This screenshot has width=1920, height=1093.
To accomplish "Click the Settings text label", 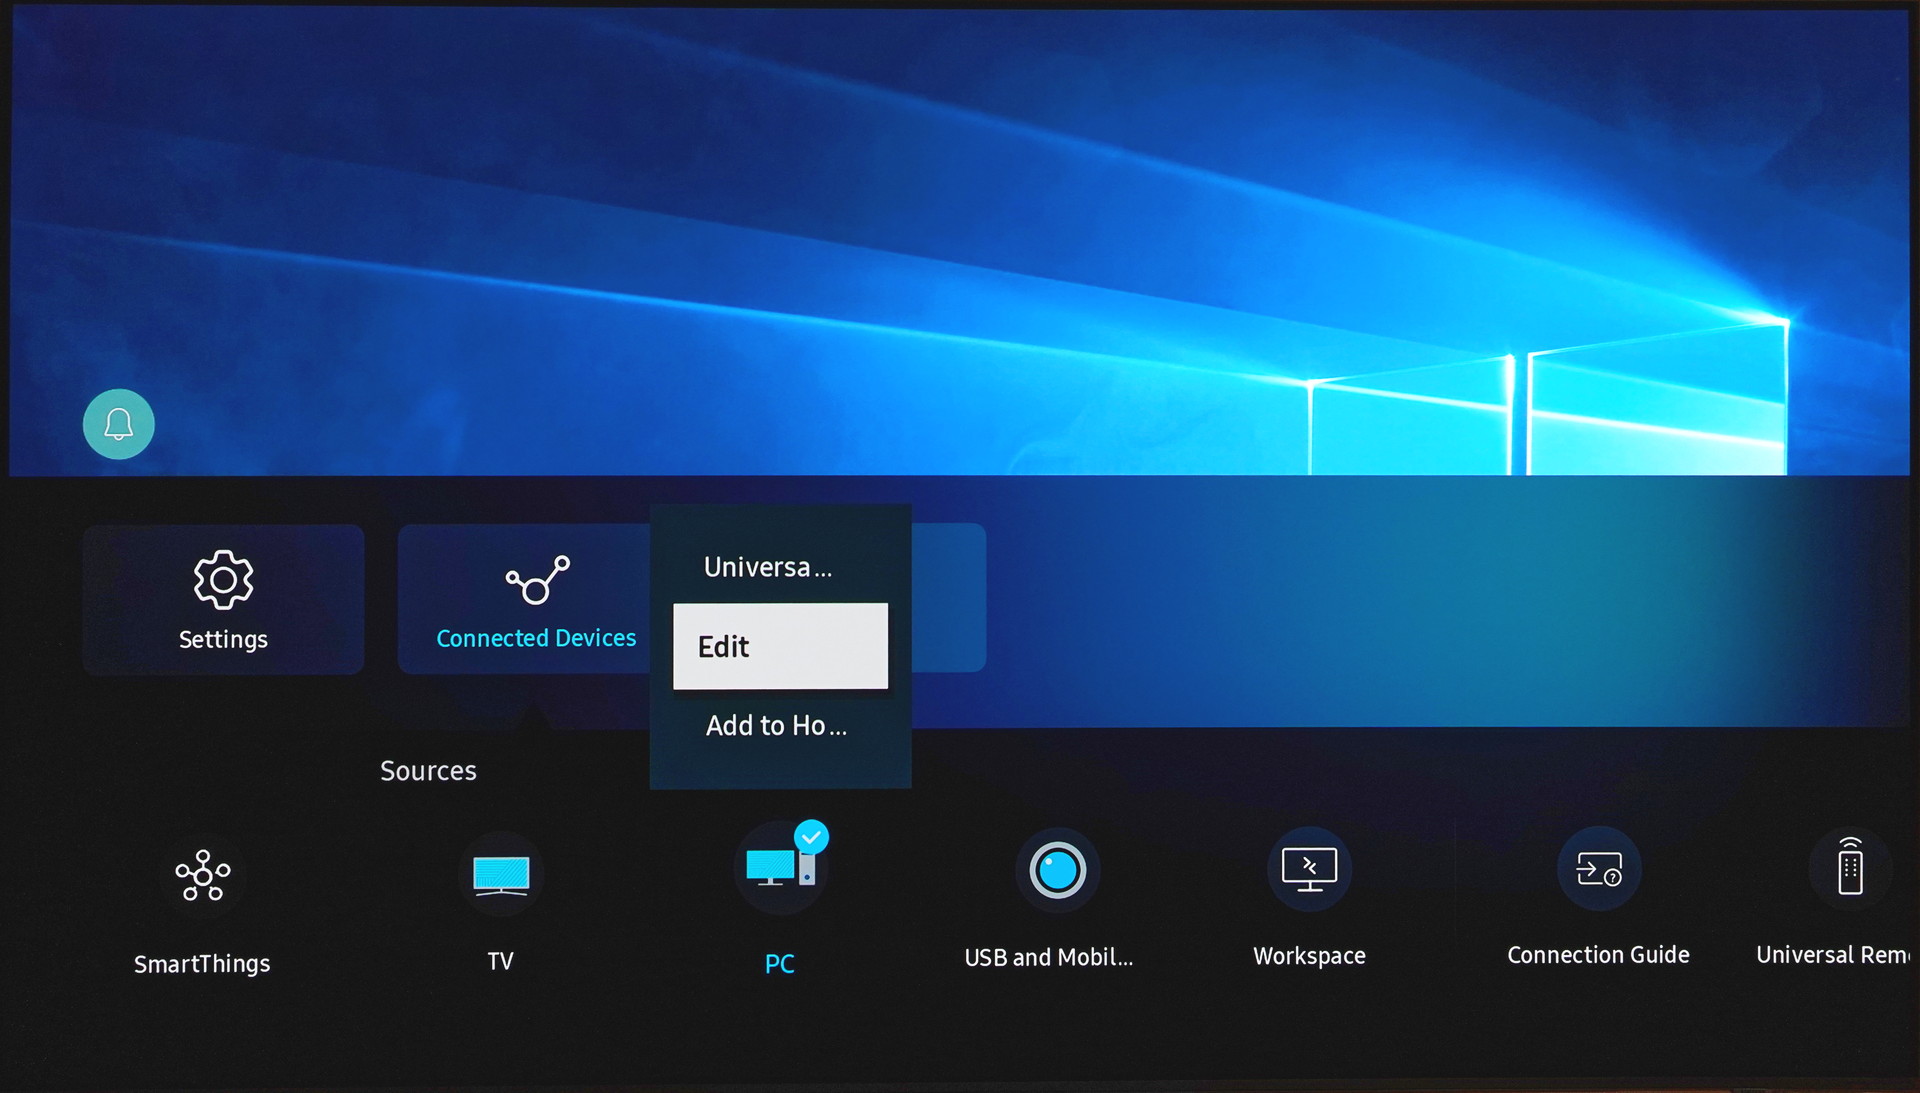I will click(x=223, y=639).
